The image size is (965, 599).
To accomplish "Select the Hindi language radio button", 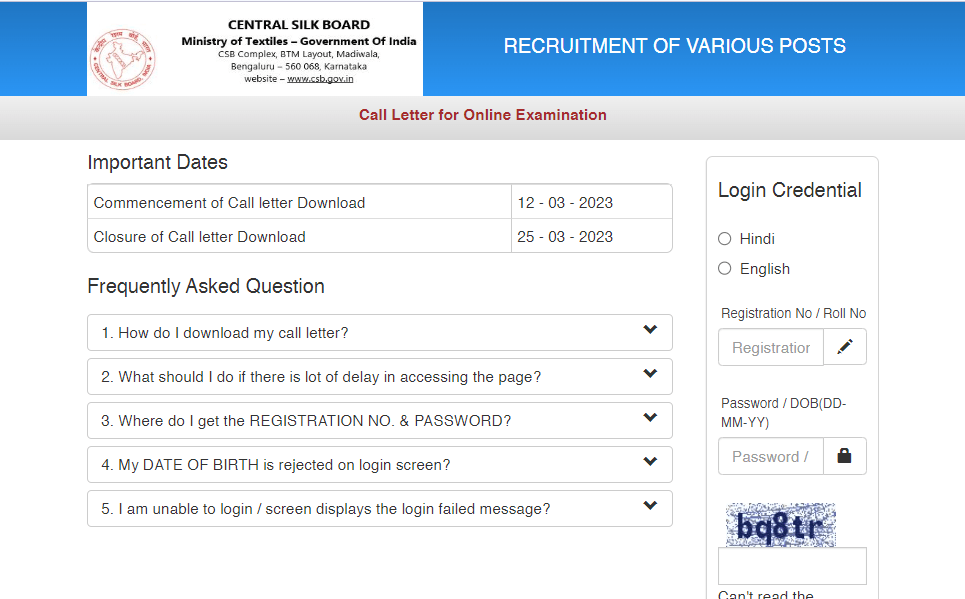I will [725, 239].
